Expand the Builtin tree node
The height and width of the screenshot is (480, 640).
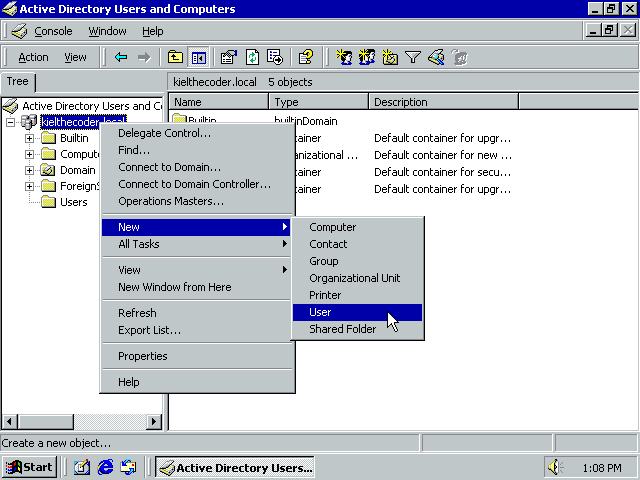[30, 138]
